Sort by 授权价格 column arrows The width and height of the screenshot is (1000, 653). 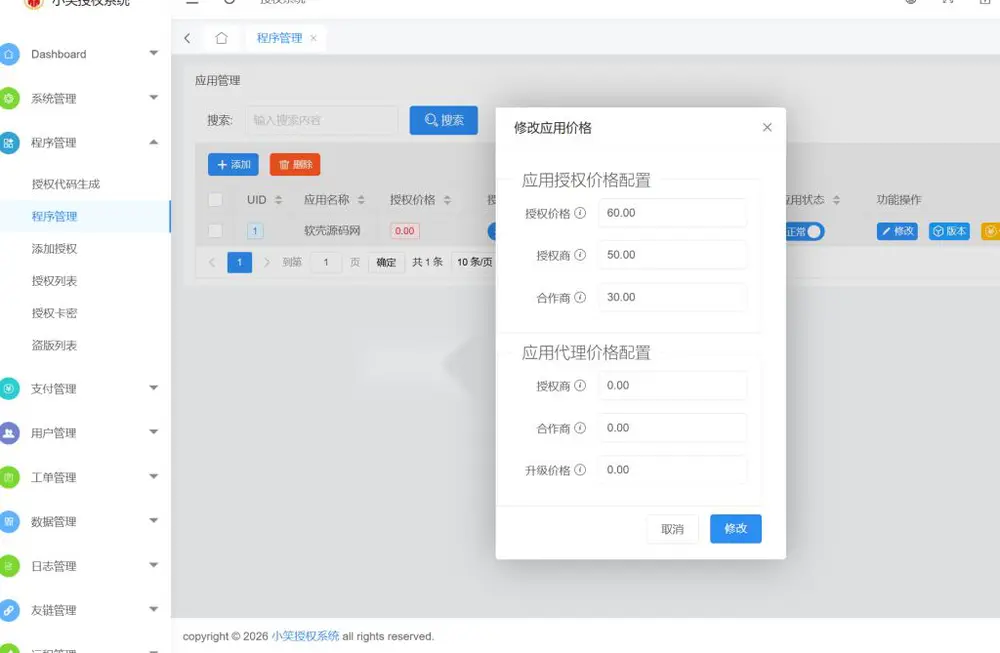pos(447,200)
